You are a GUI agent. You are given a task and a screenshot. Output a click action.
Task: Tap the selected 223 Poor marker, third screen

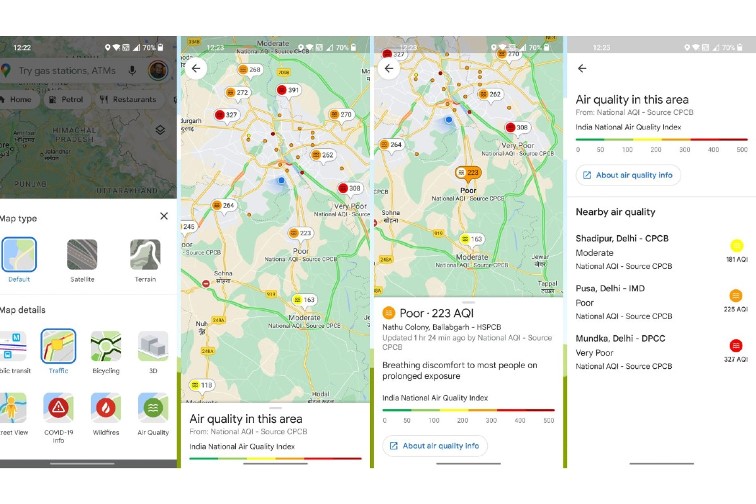click(468, 173)
